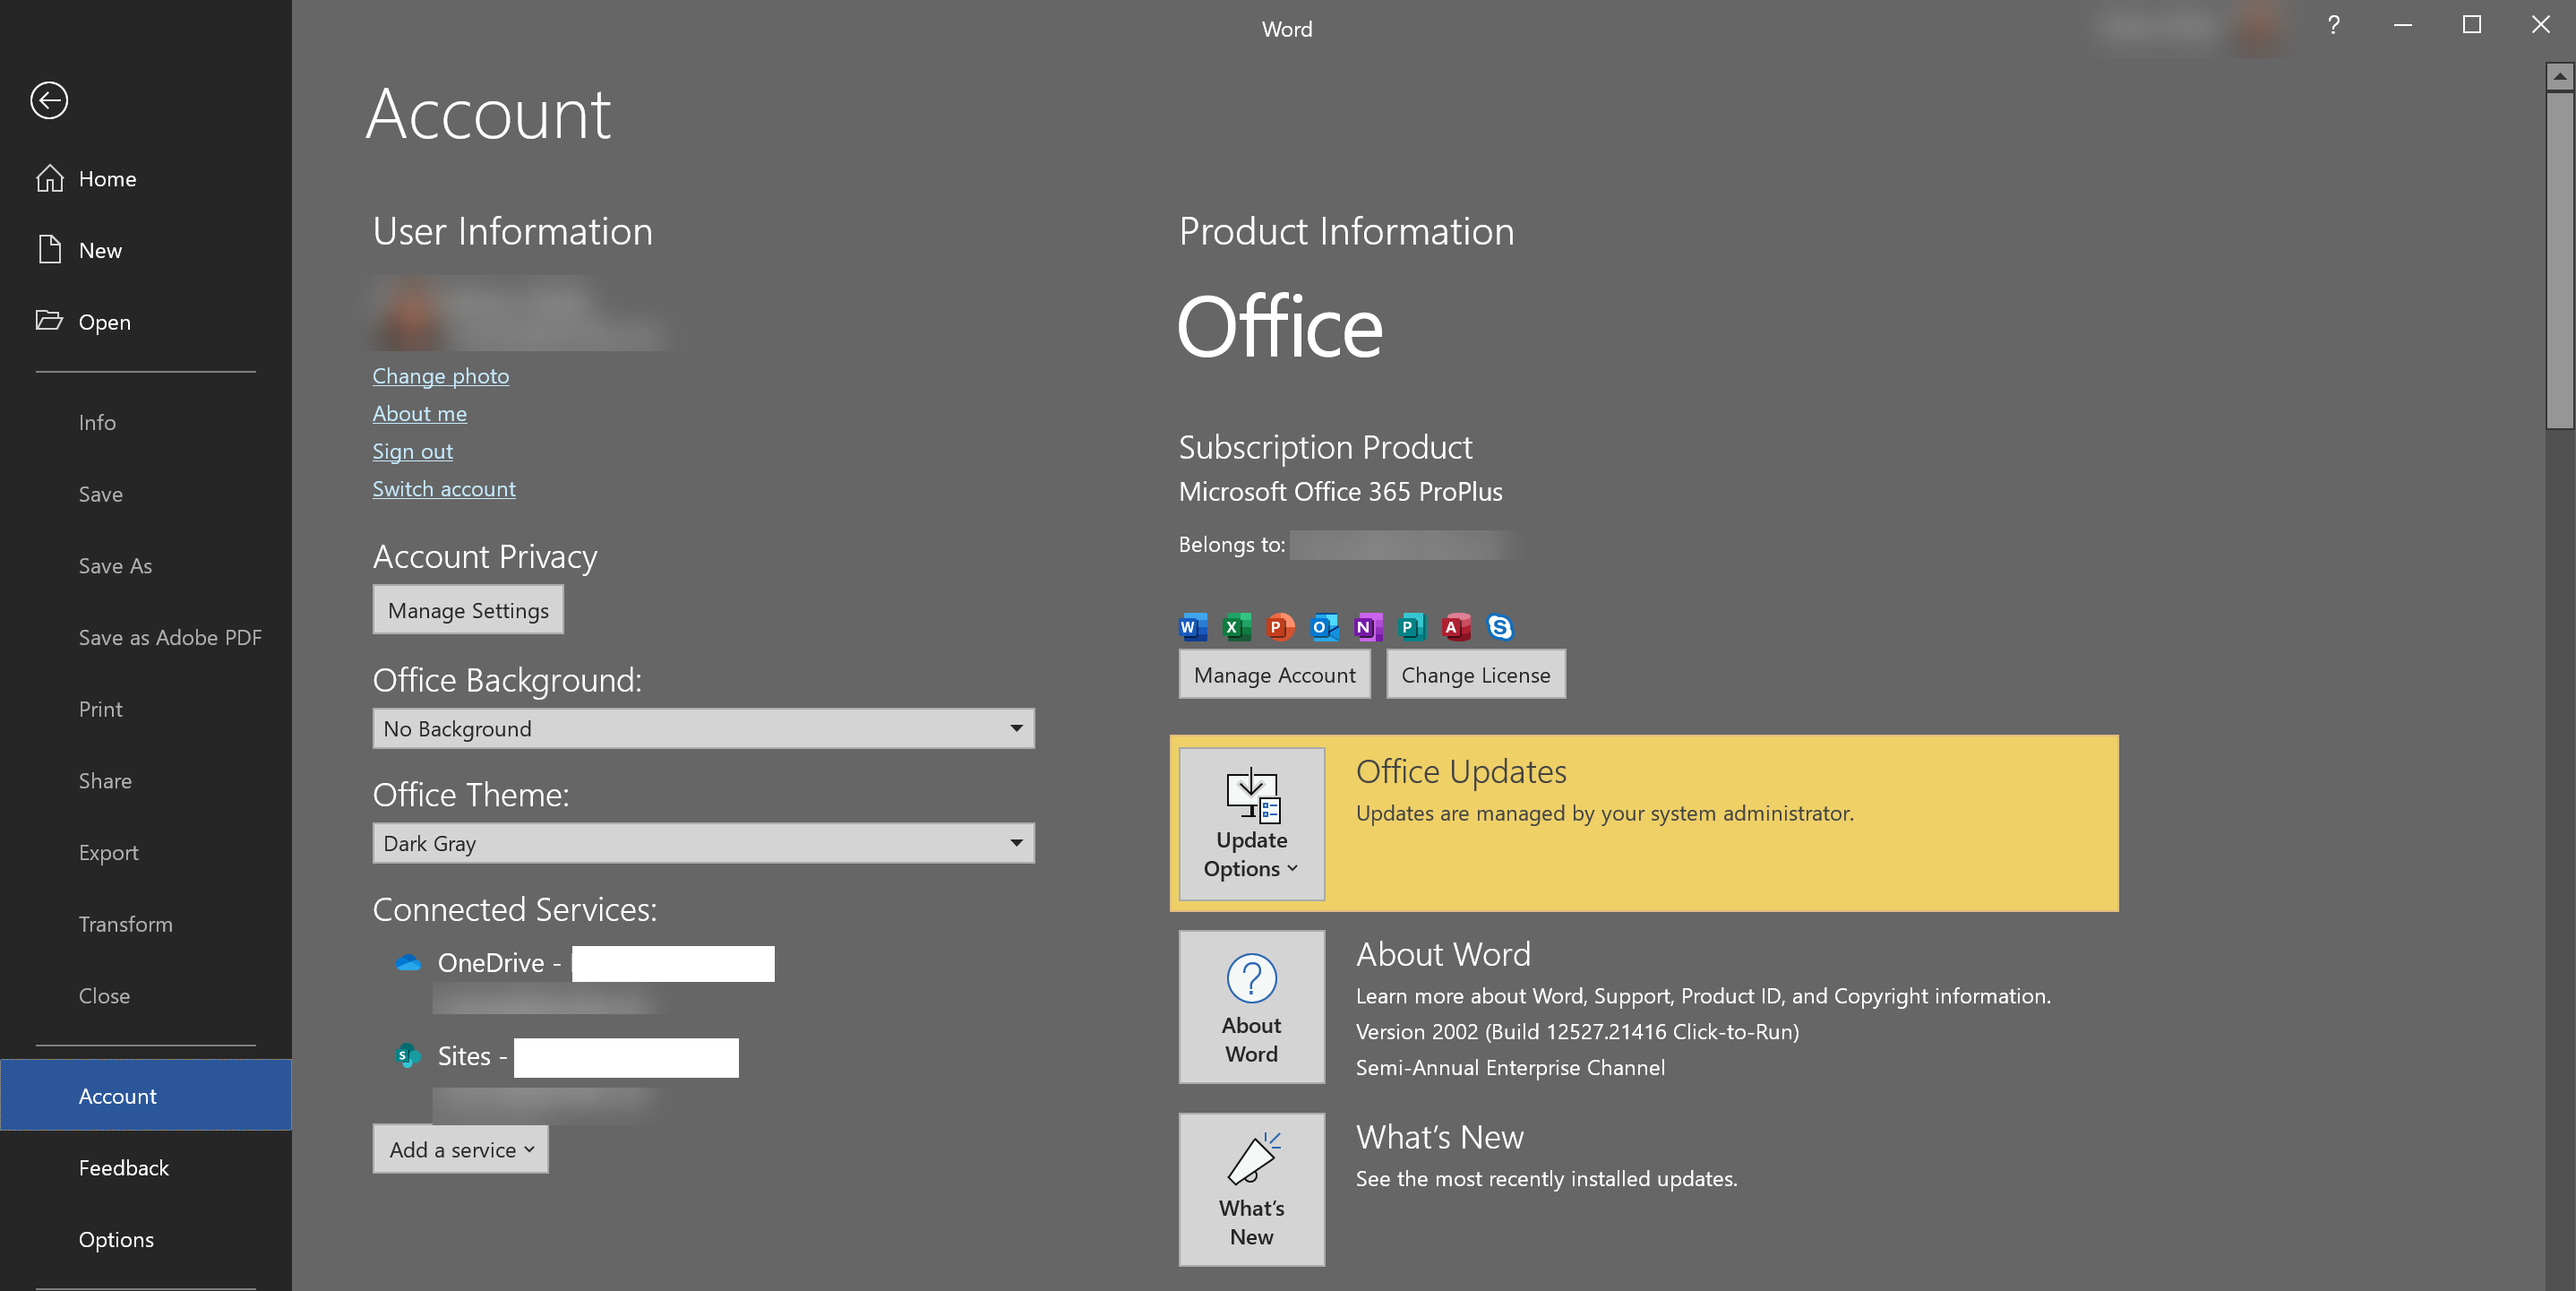Click the What's New button
This screenshot has height=1291, width=2576.
pos(1251,1190)
